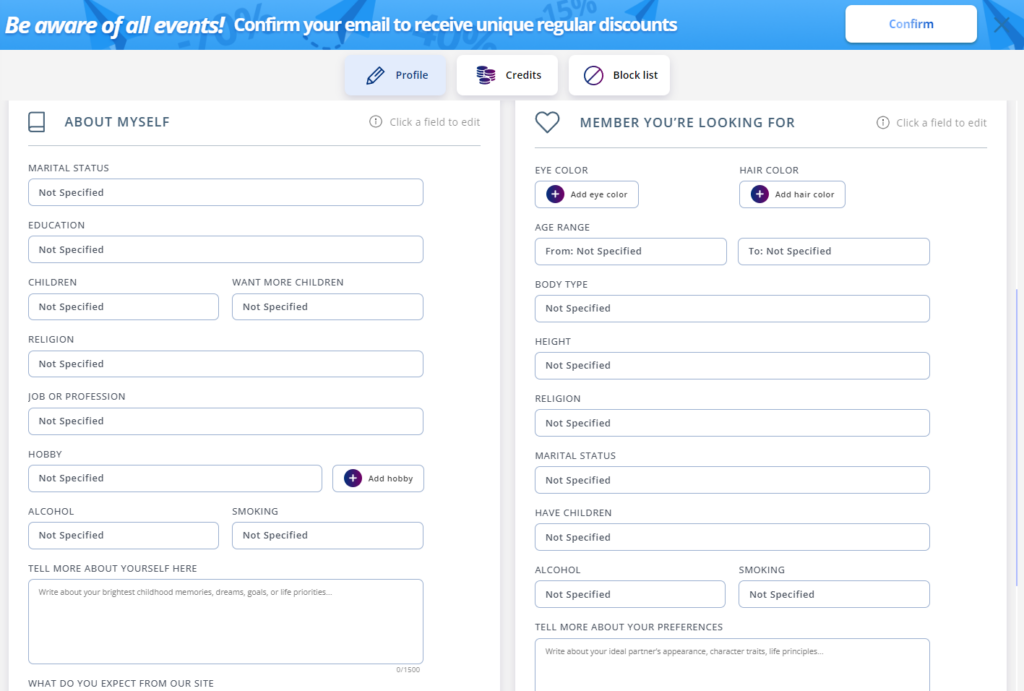Click the Add hobby button
1024x691 pixels.
[378, 478]
